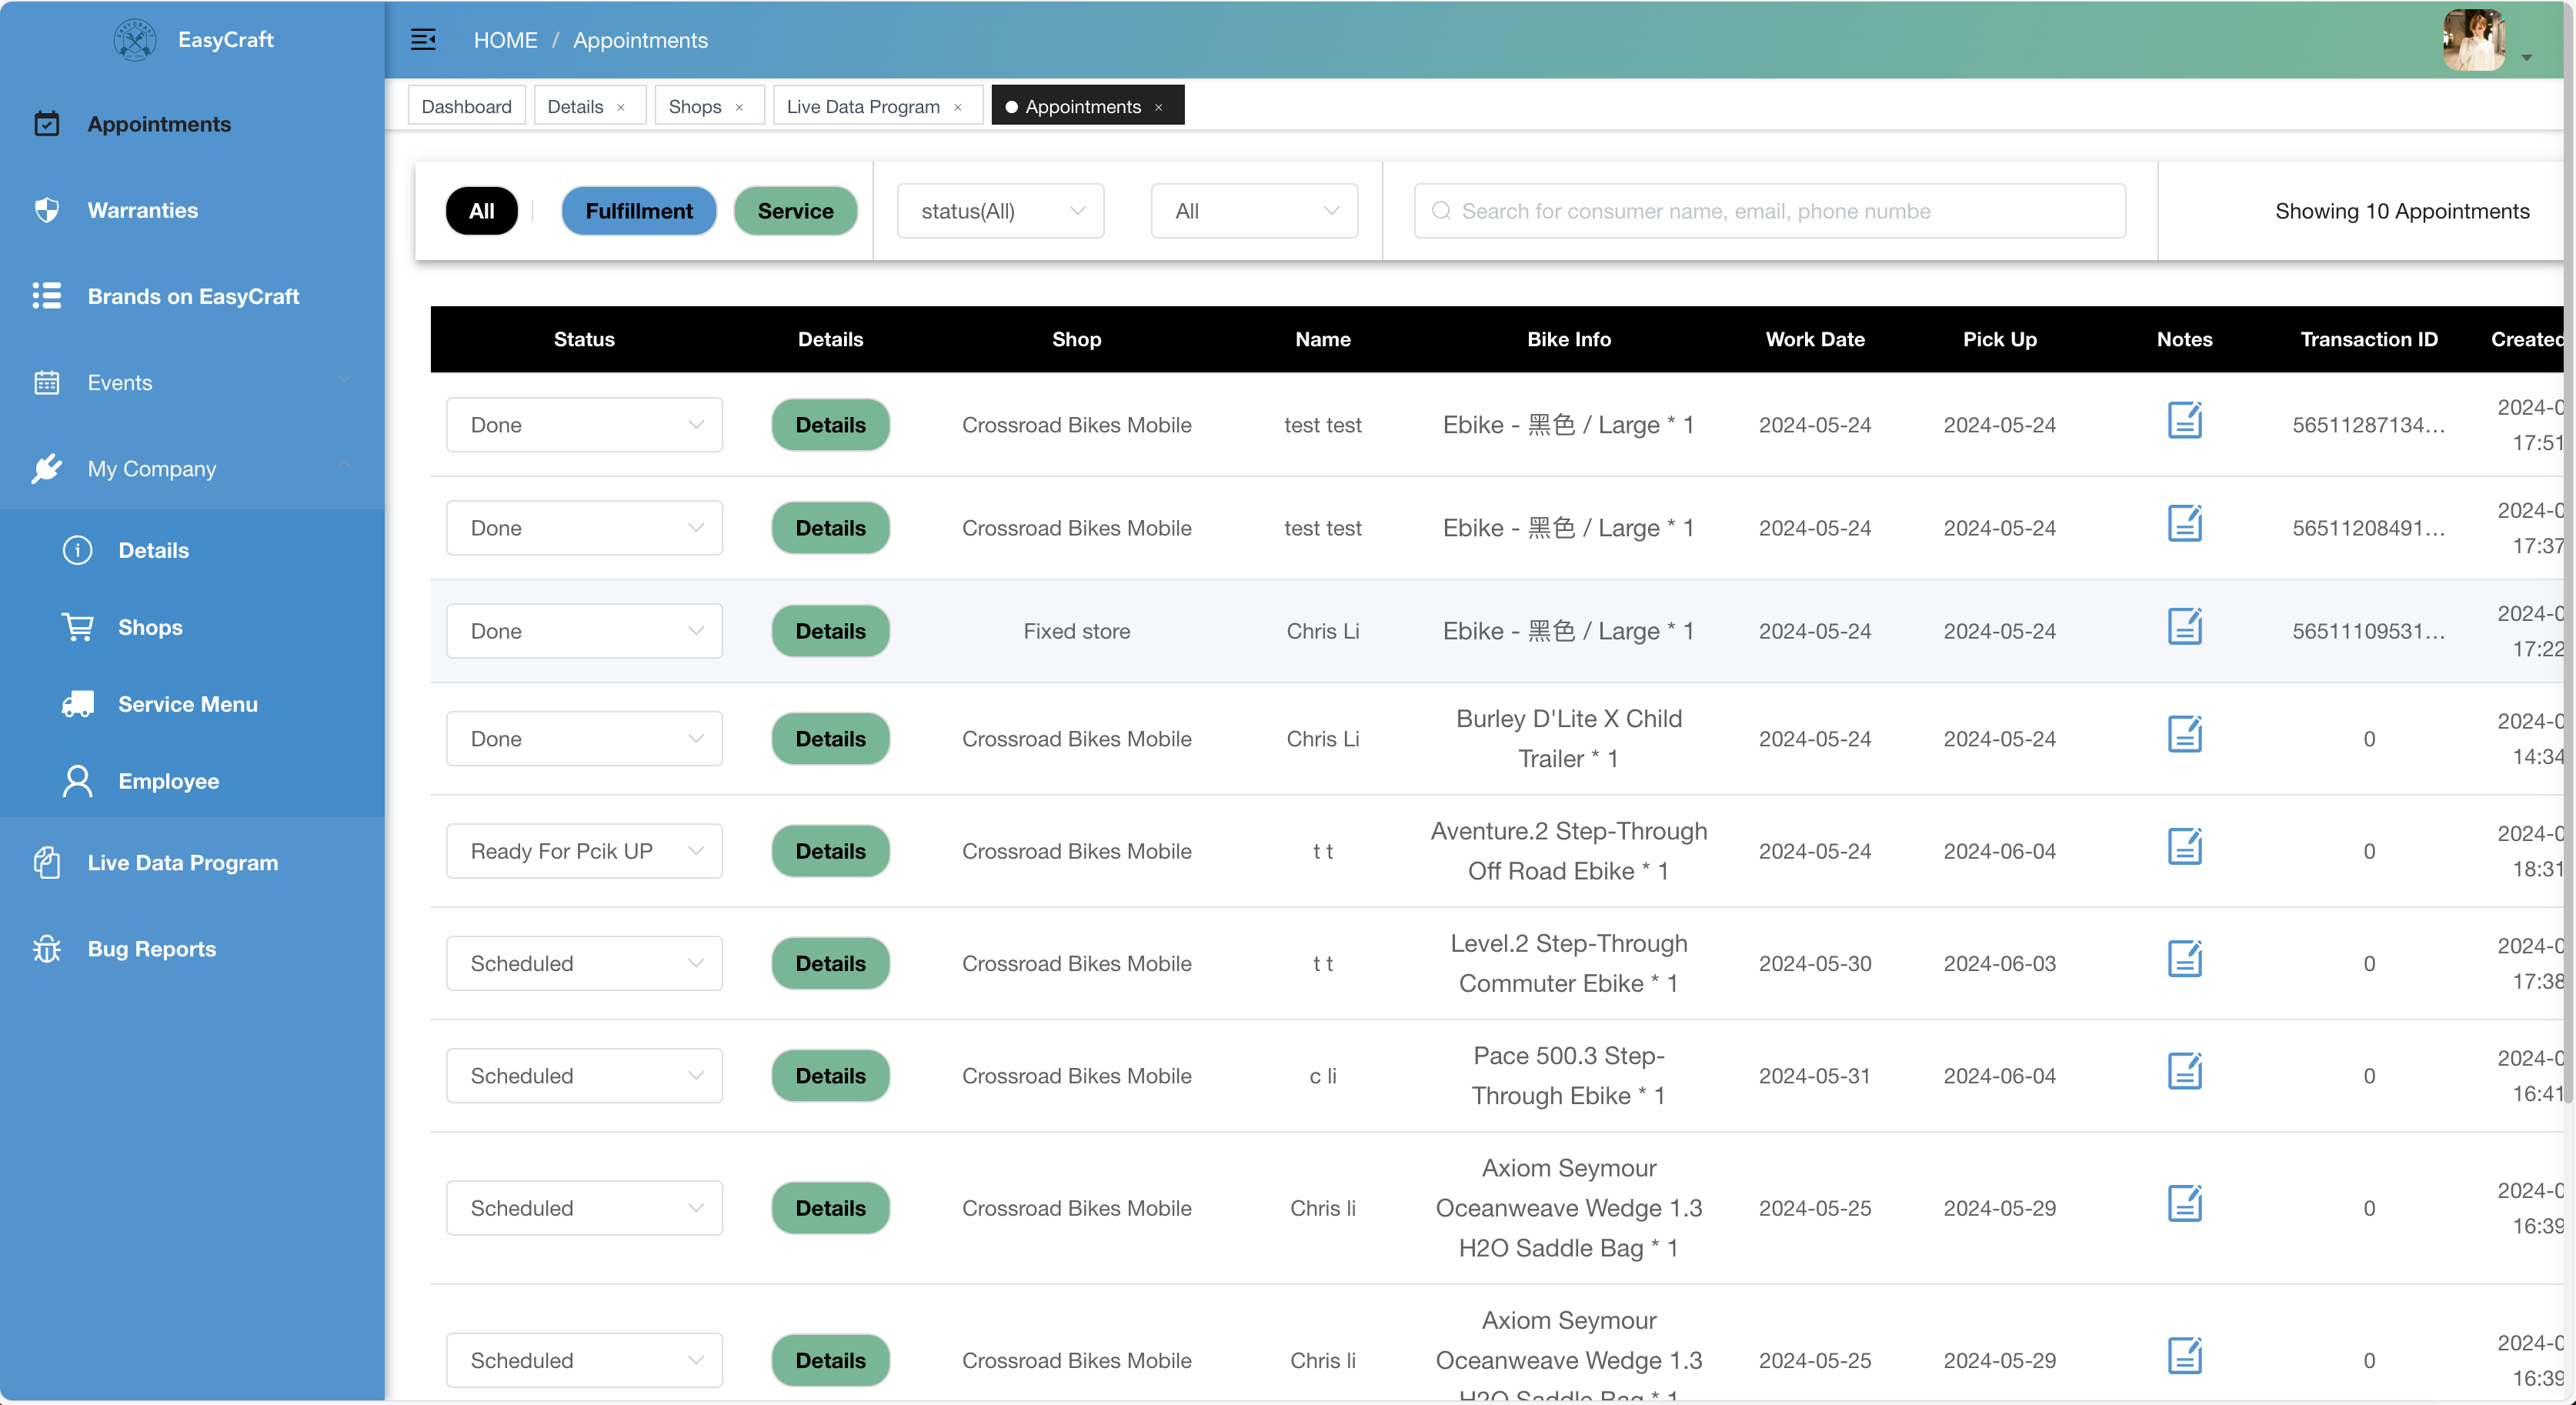Click the Shops cart icon in sidebar
Screen dimensions: 2576x1405
tap(78, 627)
